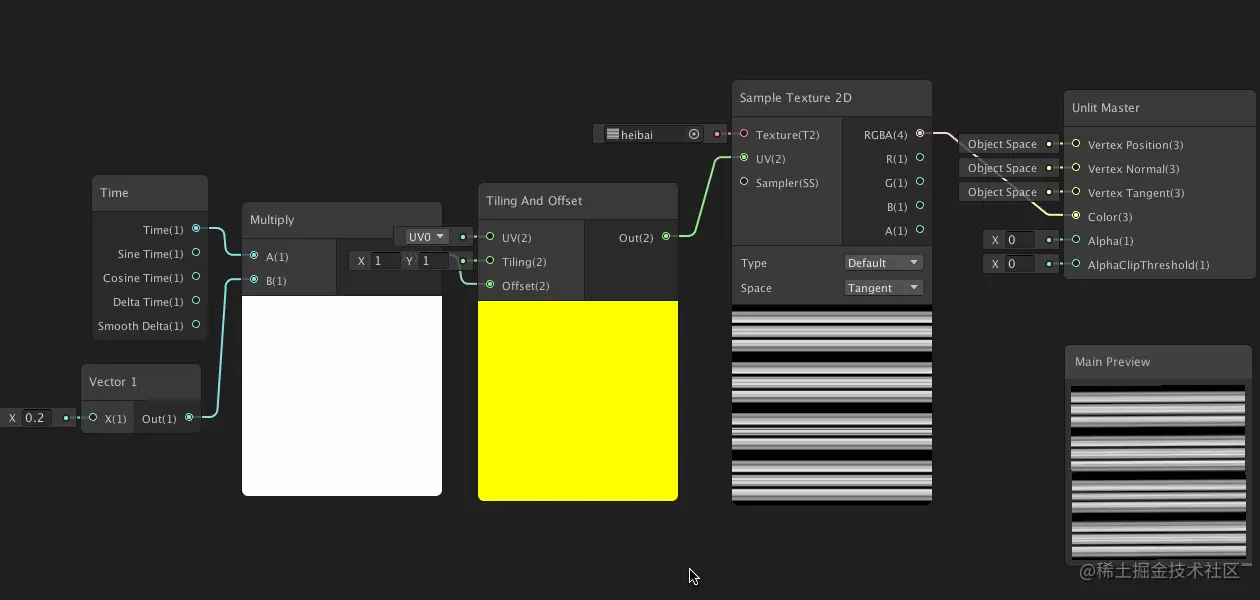Click the Sampler(SS) input port
The width and height of the screenshot is (1260, 600).
[x=744, y=182]
